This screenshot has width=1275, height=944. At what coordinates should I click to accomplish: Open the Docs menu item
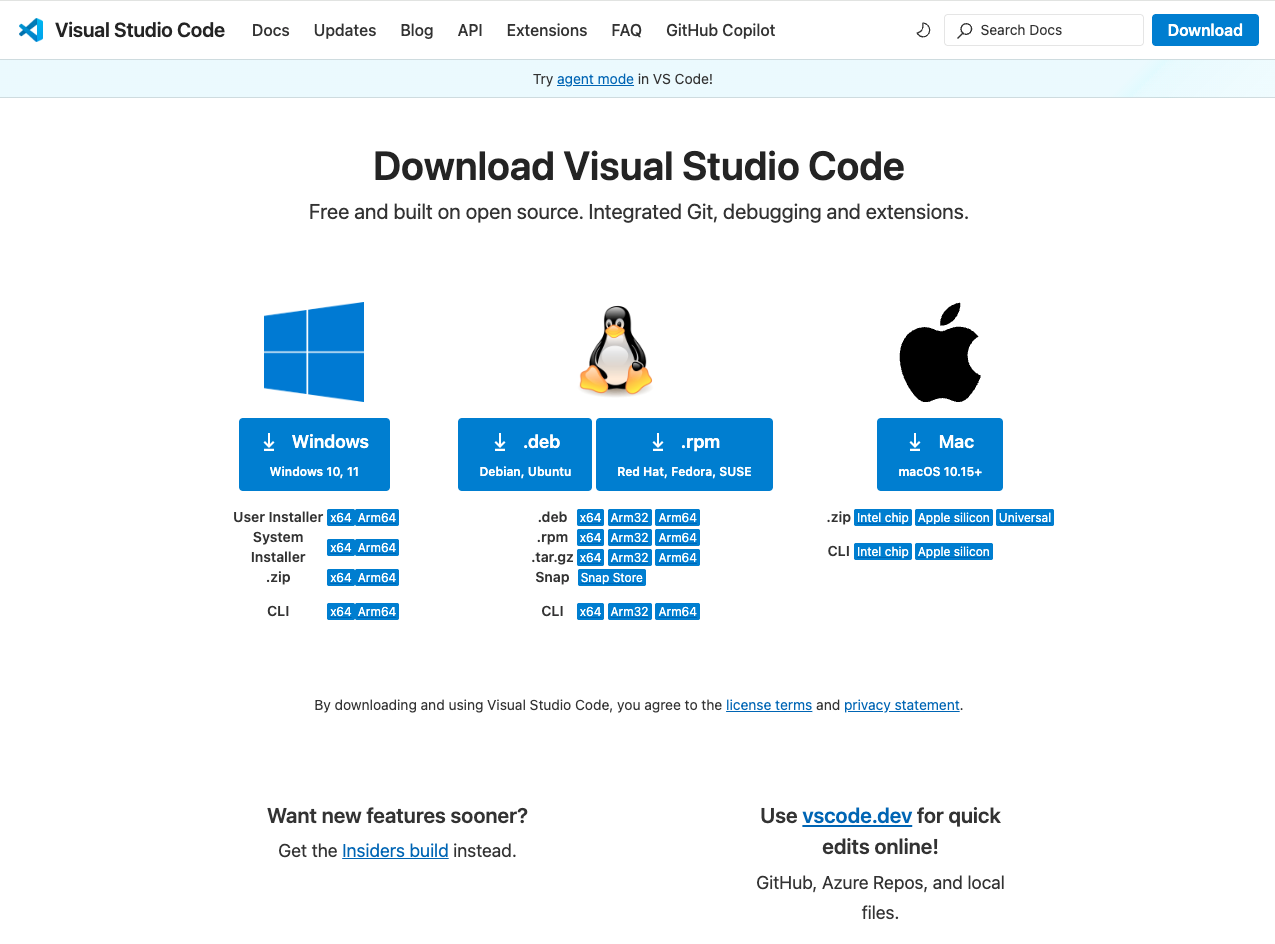point(270,30)
